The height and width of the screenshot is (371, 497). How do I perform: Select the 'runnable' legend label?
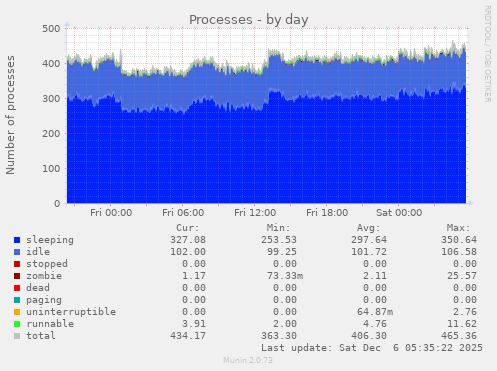pos(50,324)
